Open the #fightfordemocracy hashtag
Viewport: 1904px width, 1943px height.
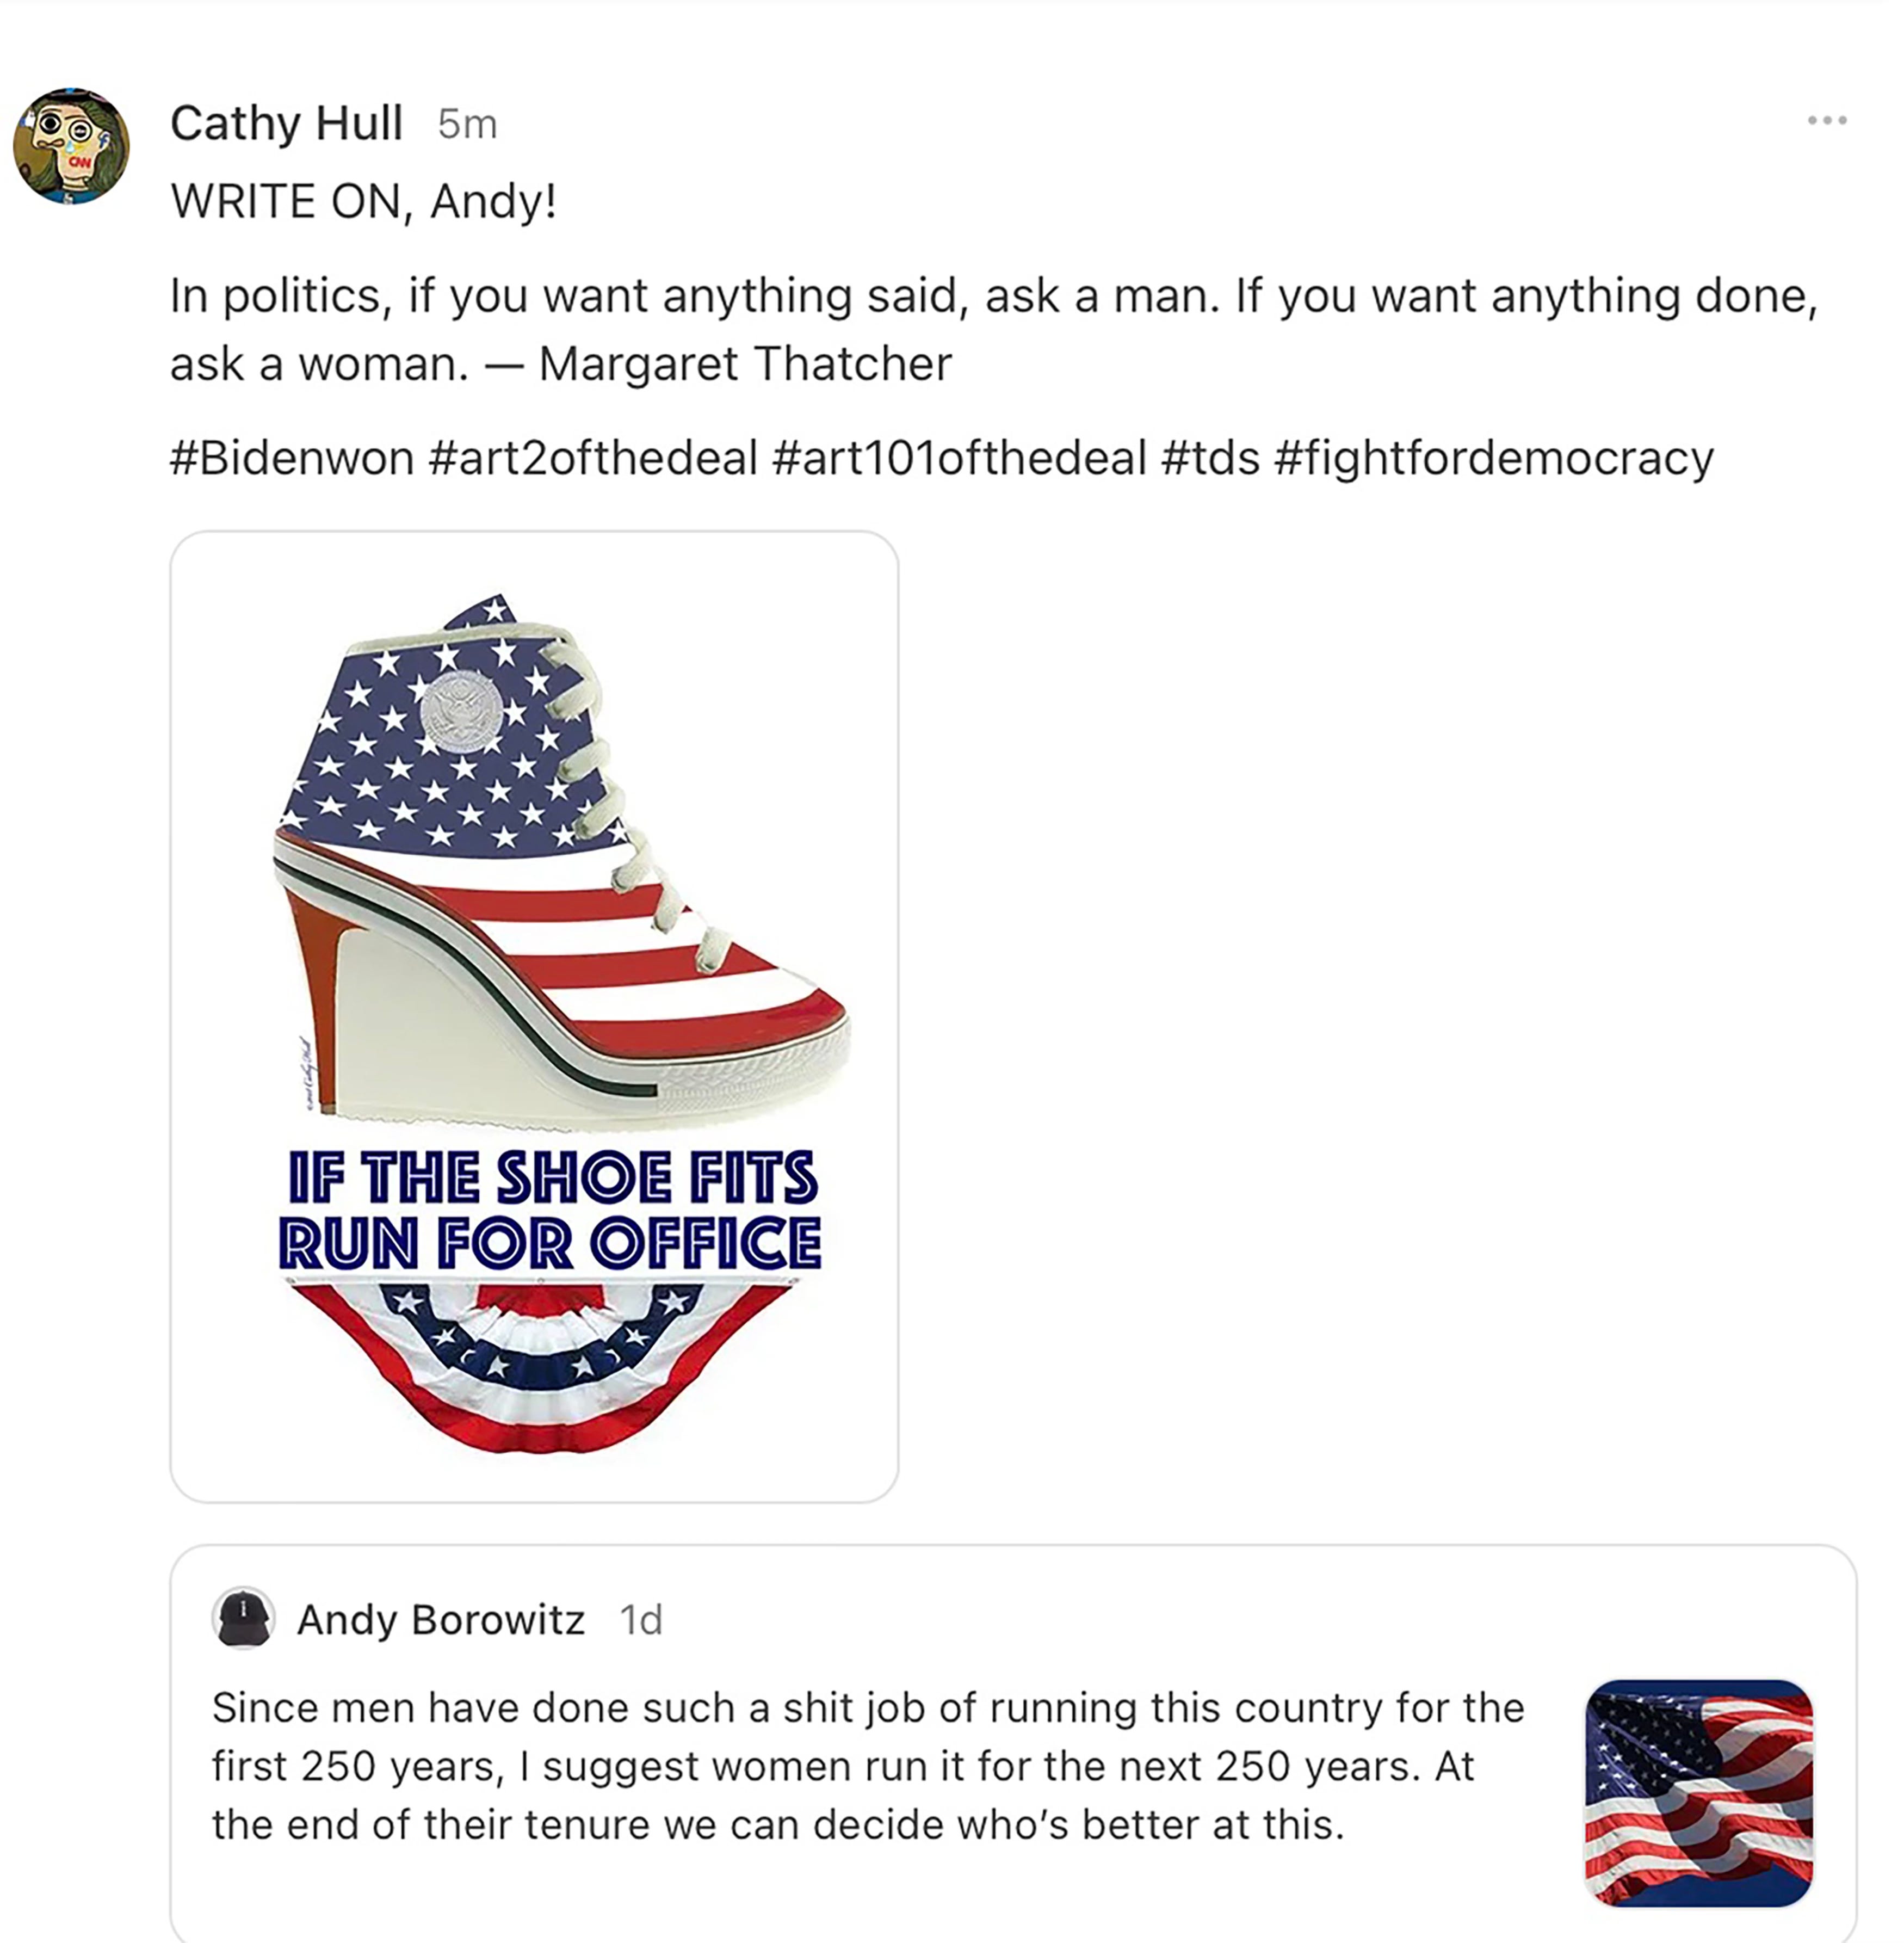[x=1494, y=459]
